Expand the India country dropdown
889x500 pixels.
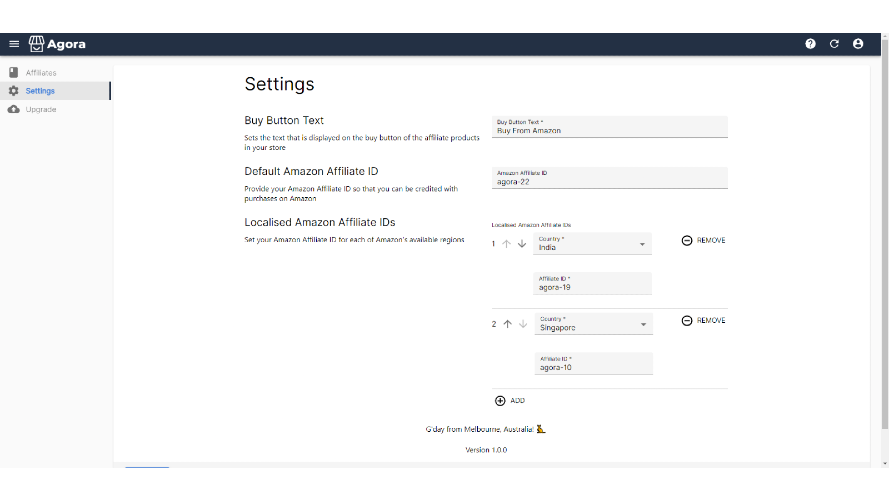pyautogui.click(x=642, y=245)
